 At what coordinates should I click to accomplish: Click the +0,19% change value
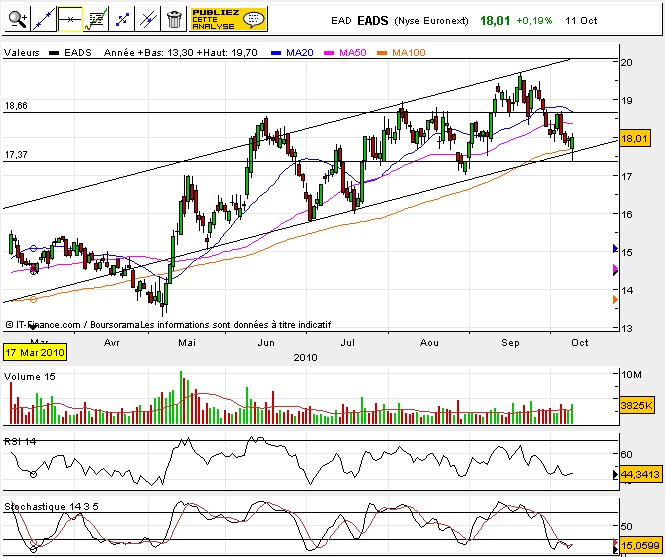(x=534, y=21)
